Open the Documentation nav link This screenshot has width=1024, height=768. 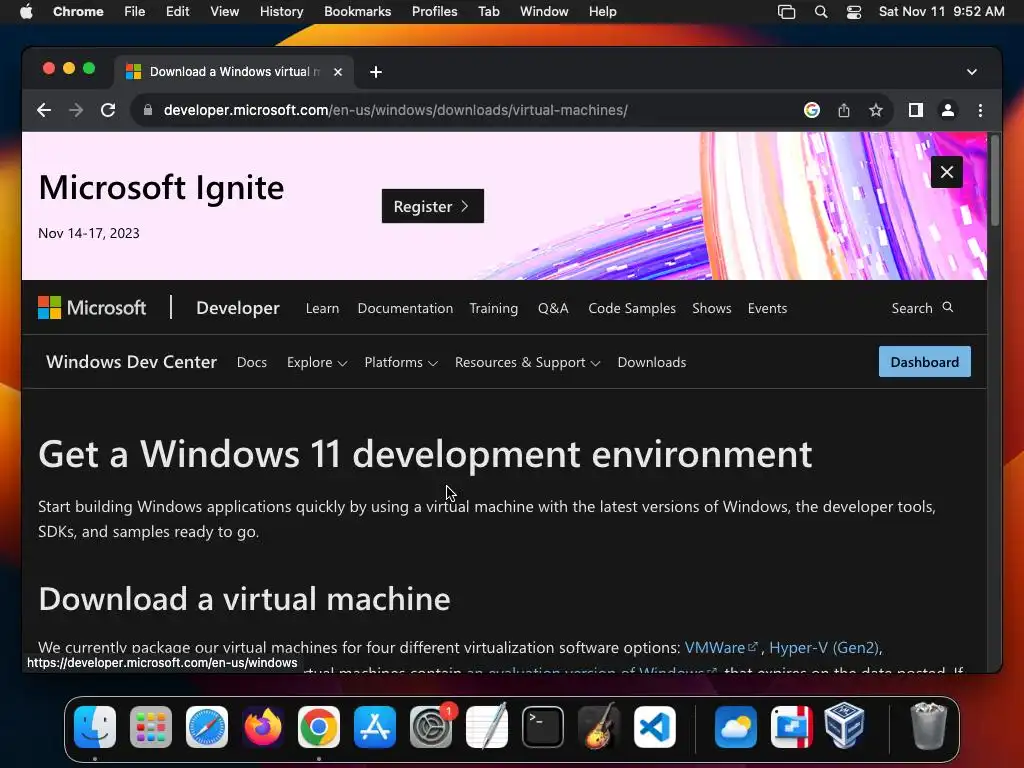405,308
